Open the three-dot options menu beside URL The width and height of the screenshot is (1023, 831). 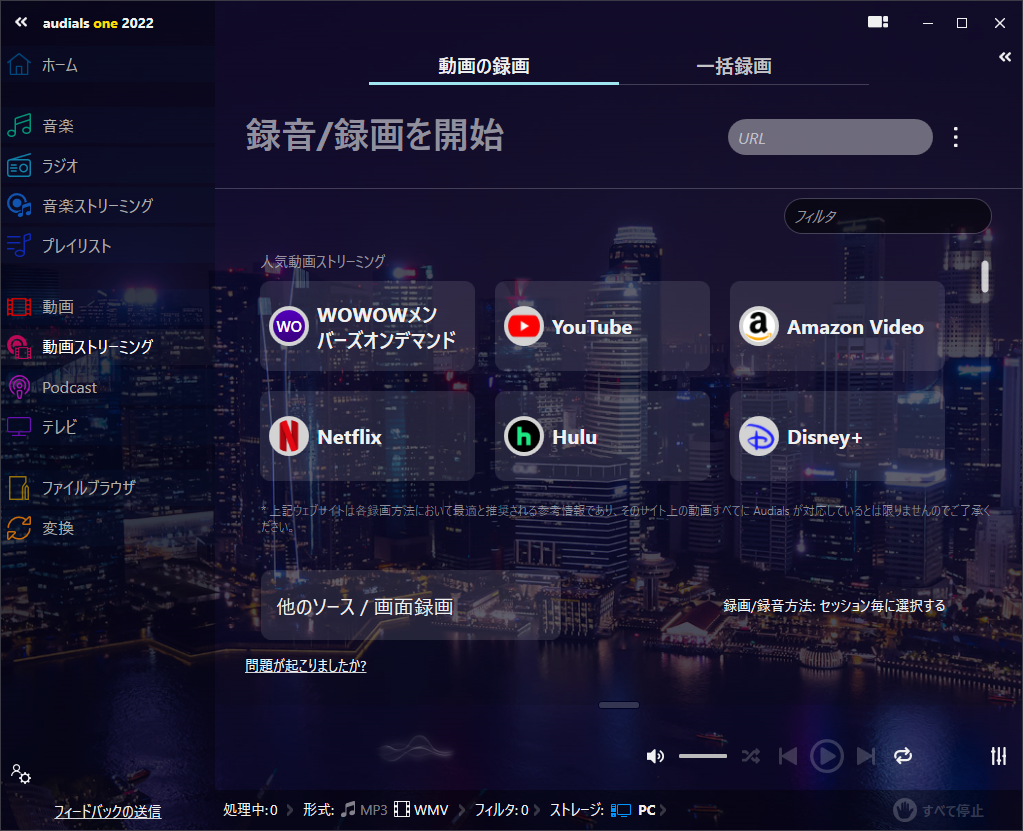pyautogui.click(x=956, y=137)
